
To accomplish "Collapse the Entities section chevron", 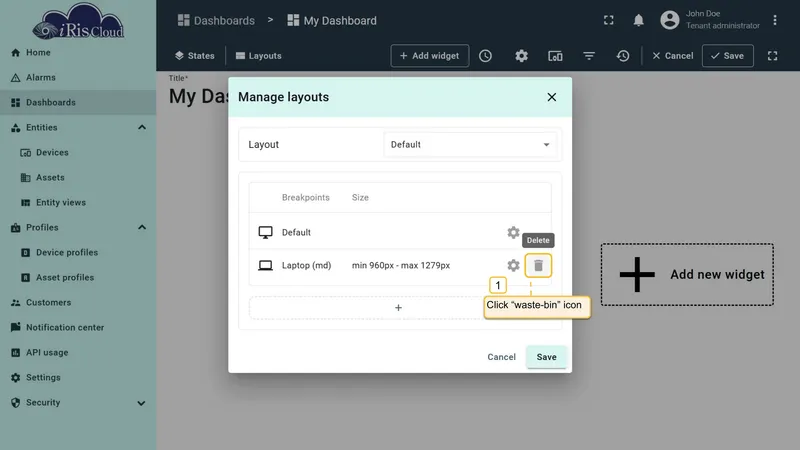I will click(142, 128).
